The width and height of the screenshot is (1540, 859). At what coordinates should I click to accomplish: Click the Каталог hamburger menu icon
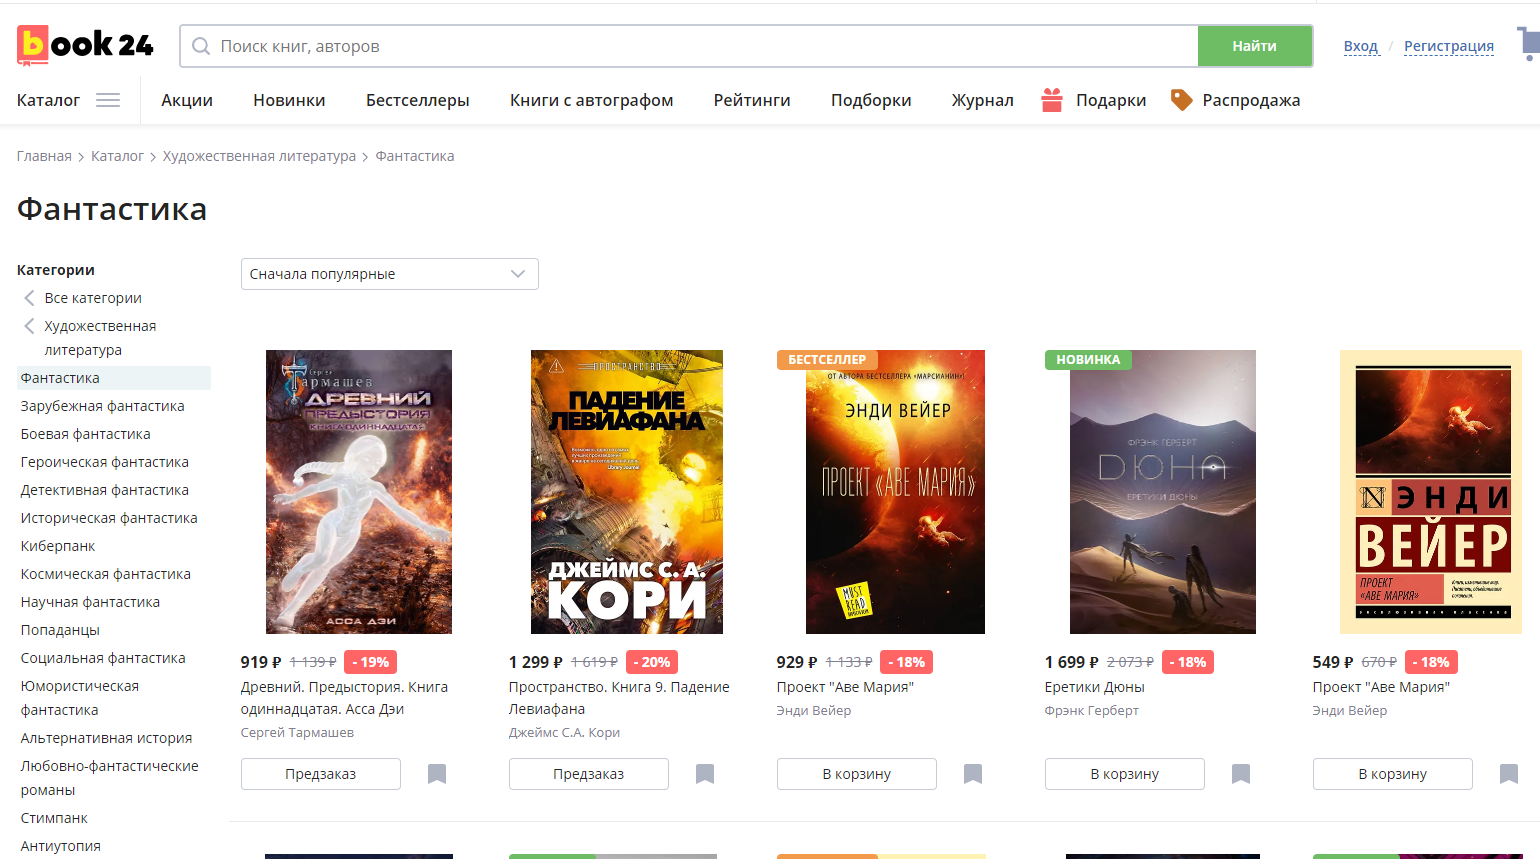[x=108, y=100]
